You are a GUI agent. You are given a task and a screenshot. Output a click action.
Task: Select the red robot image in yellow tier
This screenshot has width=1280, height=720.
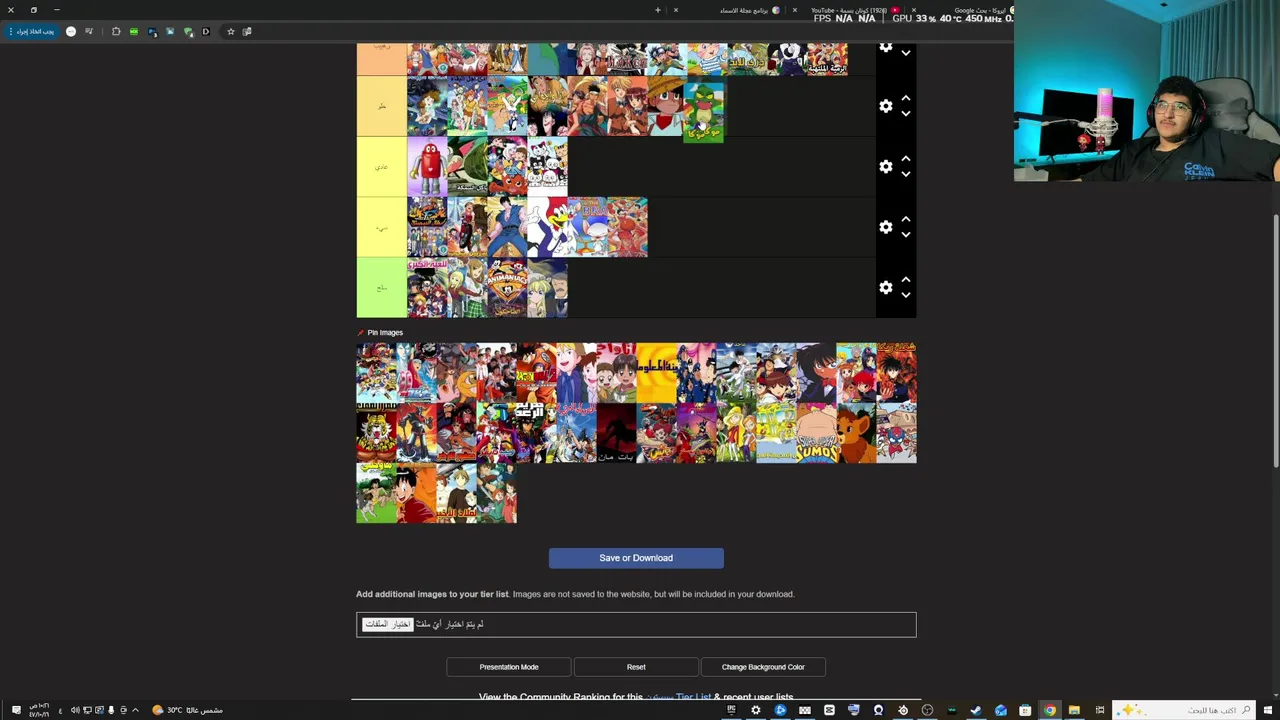[x=427, y=167]
